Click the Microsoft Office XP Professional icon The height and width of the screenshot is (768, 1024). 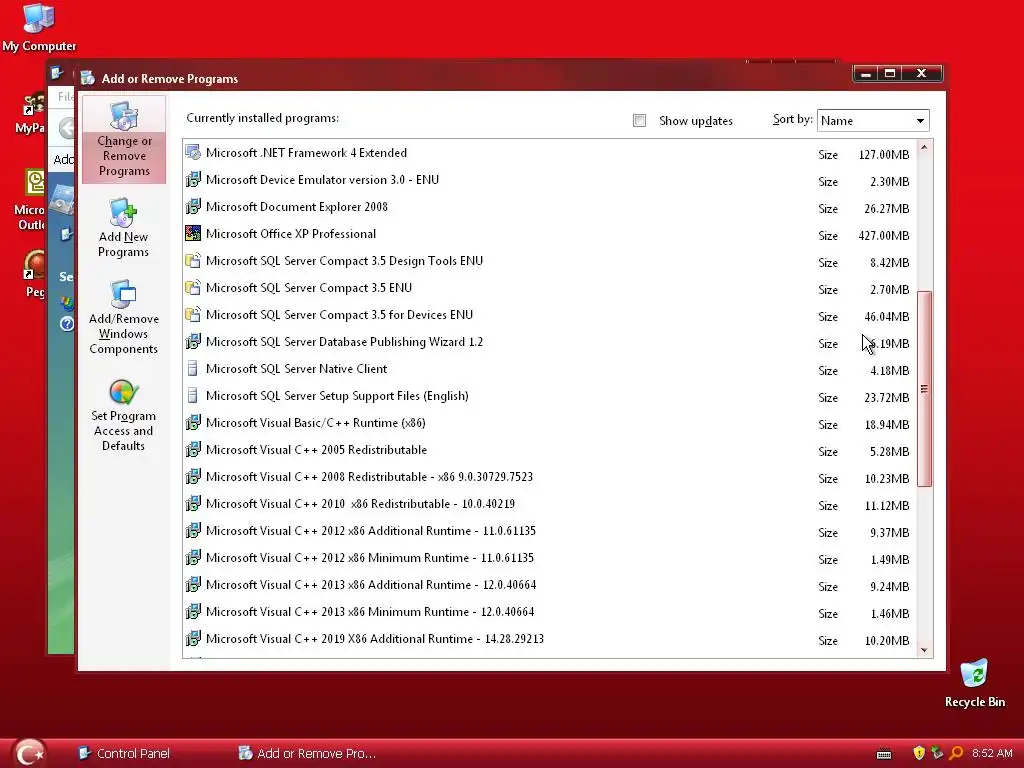[x=193, y=234]
